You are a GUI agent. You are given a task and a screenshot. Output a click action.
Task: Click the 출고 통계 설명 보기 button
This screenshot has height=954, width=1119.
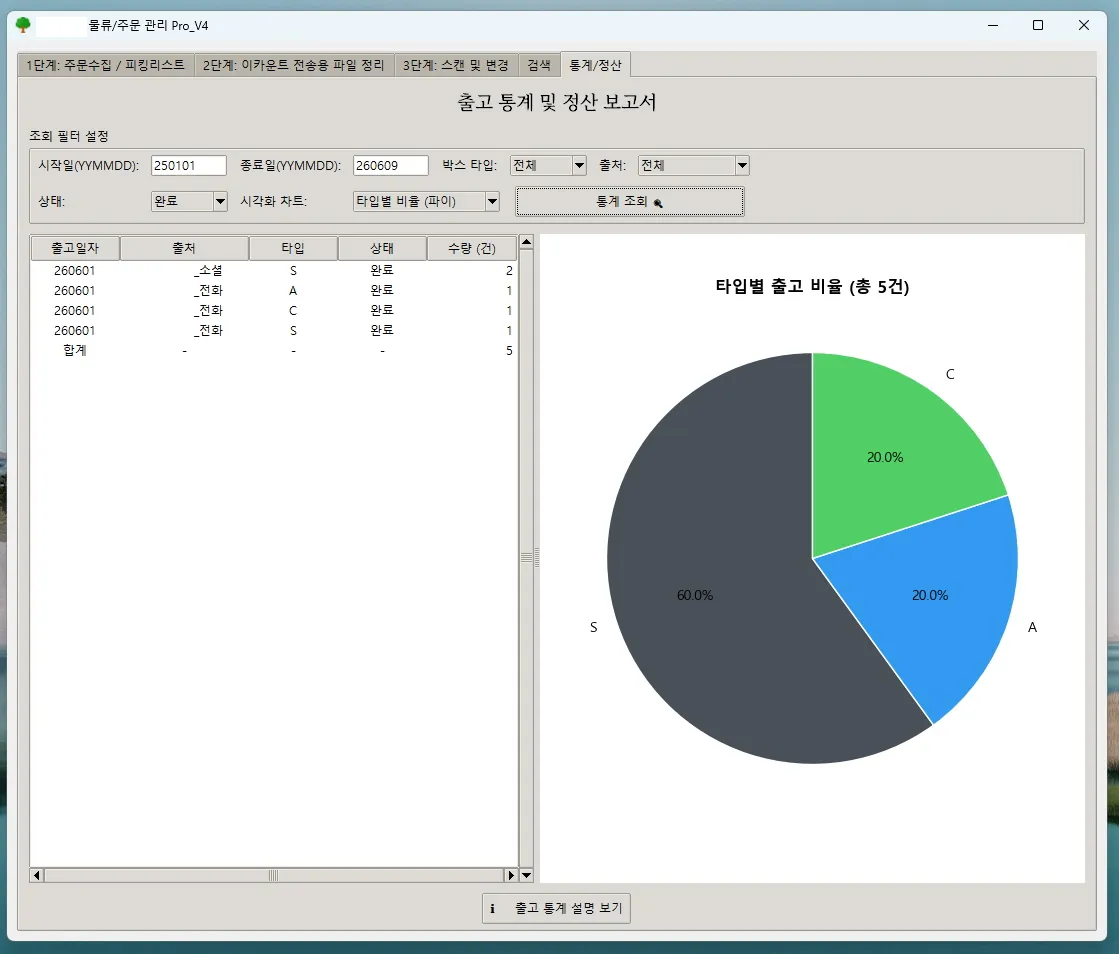click(556, 908)
